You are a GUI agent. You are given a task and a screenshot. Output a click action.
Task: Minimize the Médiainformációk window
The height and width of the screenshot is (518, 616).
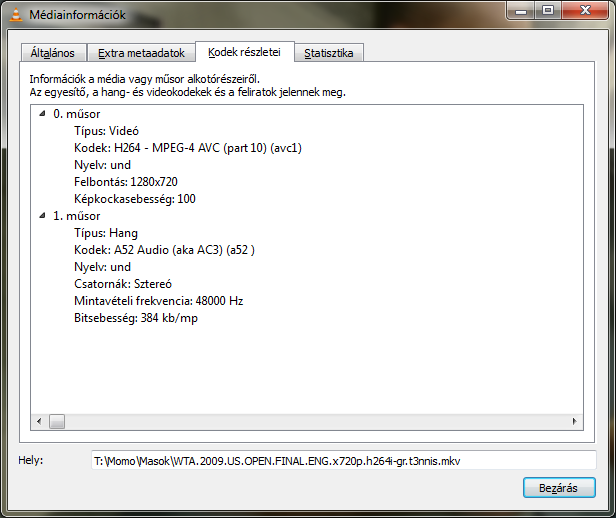pos(521,11)
